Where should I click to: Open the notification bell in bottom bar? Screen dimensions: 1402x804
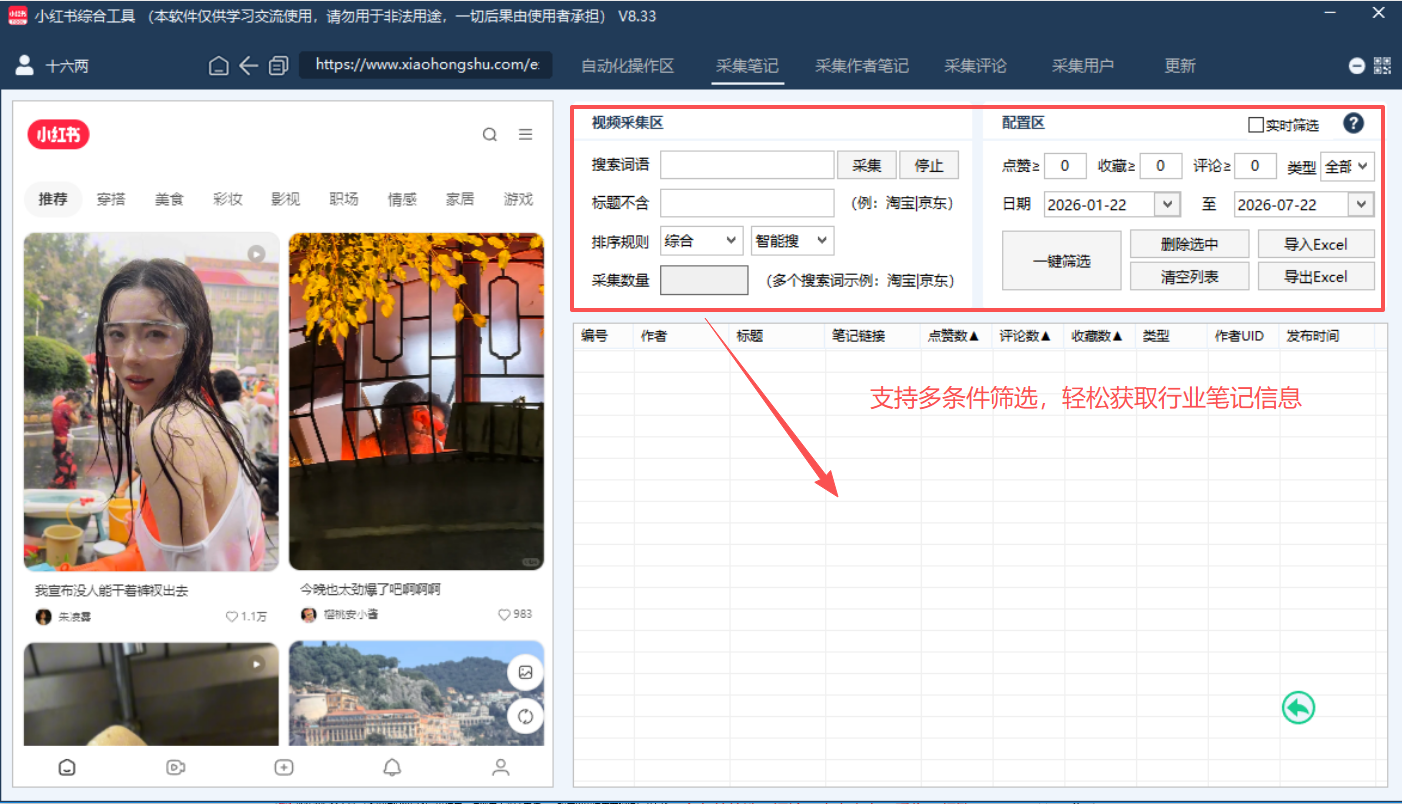point(393,767)
